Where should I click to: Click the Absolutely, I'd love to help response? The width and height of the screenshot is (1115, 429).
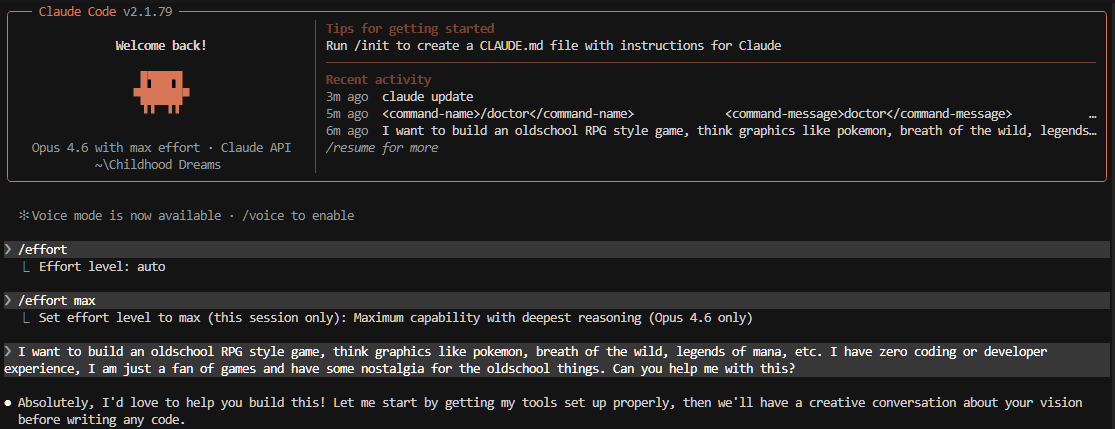[550, 412]
